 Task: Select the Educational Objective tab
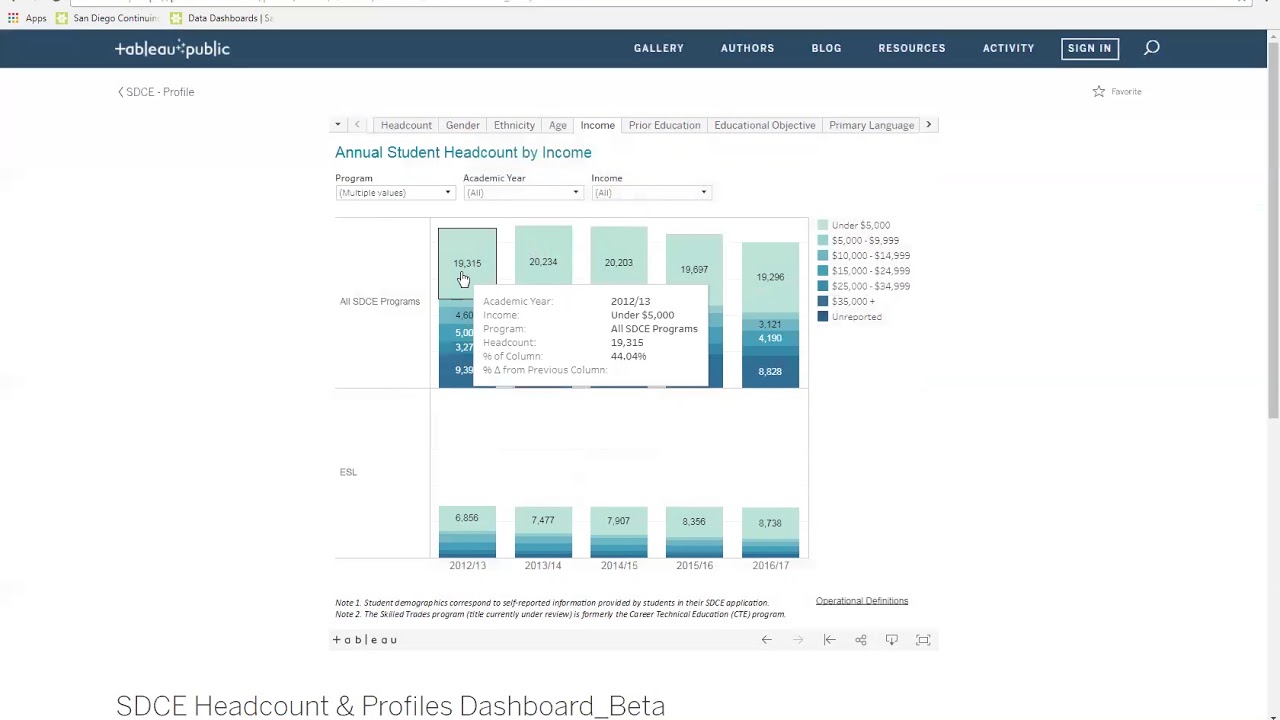coord(765,125)
